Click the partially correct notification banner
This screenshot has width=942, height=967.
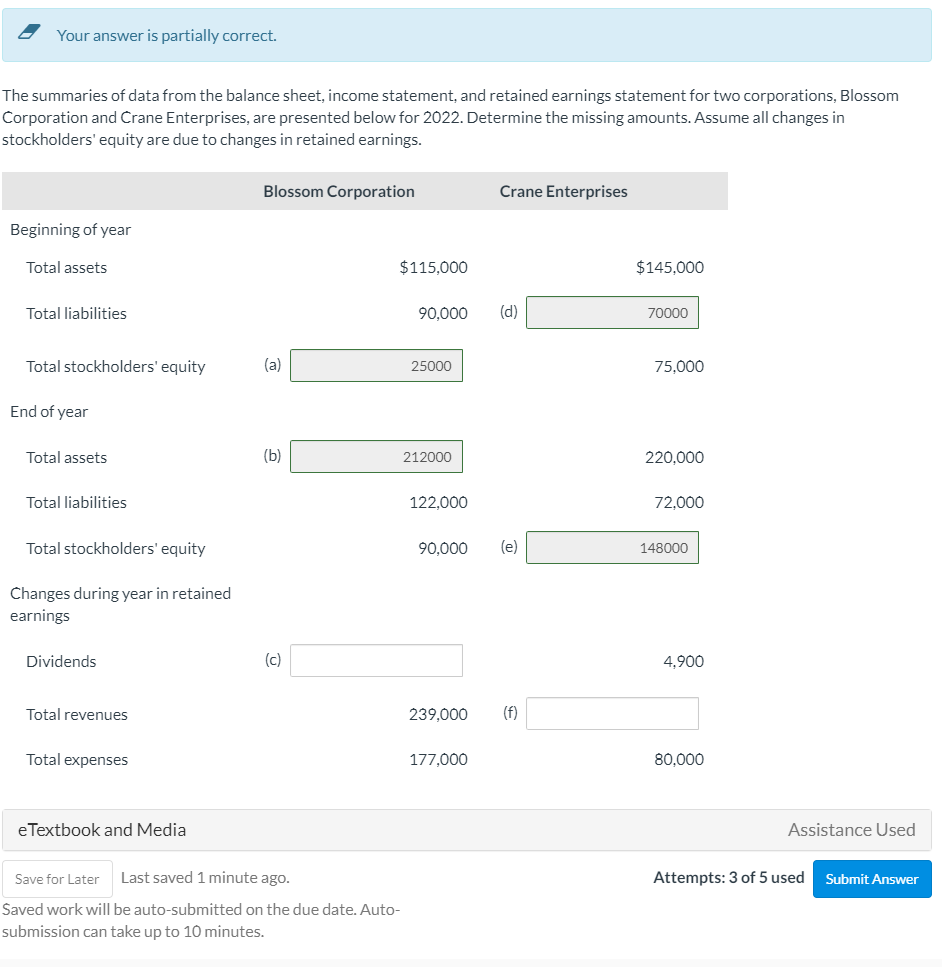471,35
